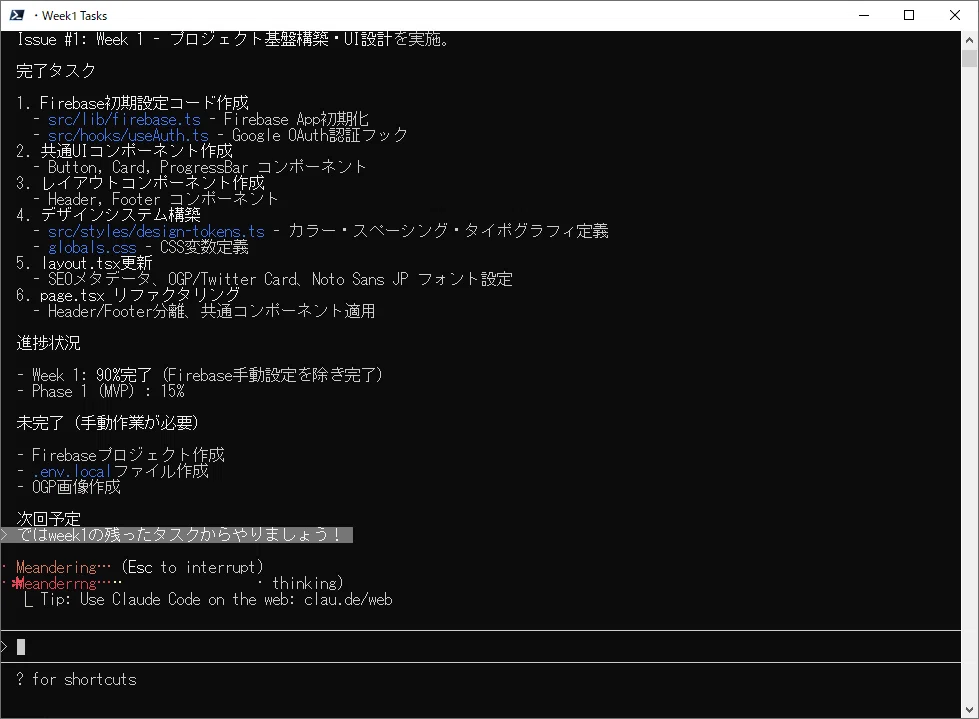Click '2. 共通UIコンポーネント作成' line
This screenshot has height=719, width=979.
pos(124,151)
